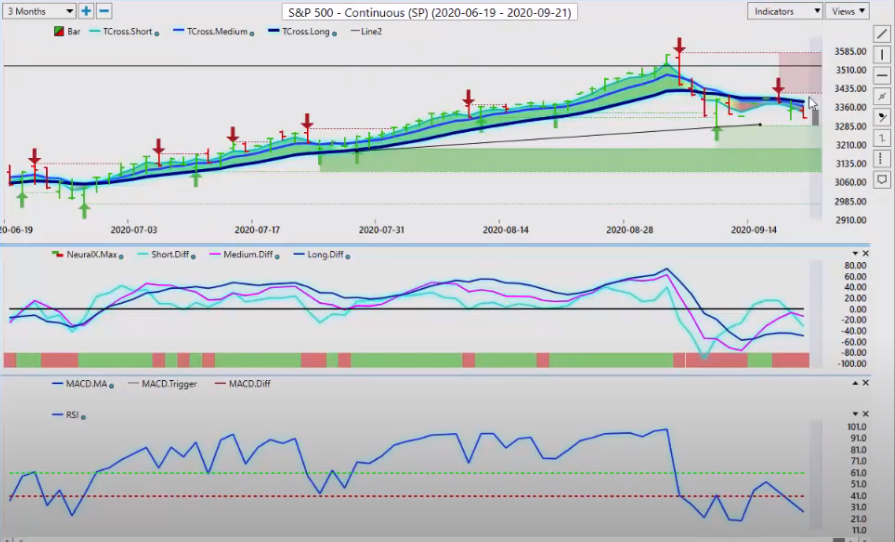
Task: Click the TCross.Long settings dot
Action: coord(334,34)
